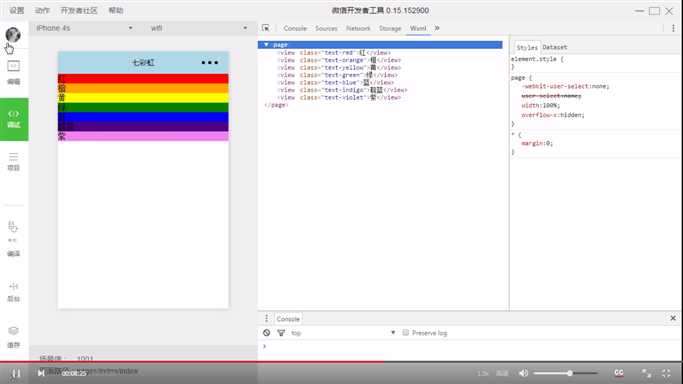Activate the element inspector picker in devtools
This screenshot has width=683, height=384.
pos(265,28)
